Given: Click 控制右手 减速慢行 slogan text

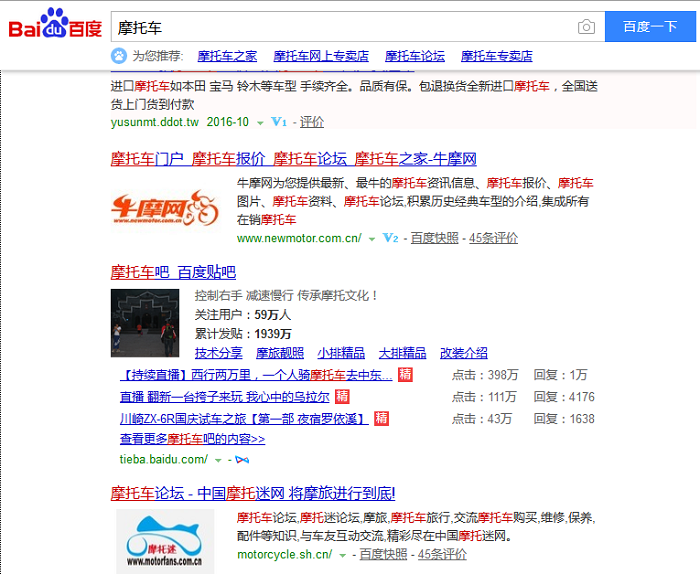Looking at the screenshot, I should [287, 295].
